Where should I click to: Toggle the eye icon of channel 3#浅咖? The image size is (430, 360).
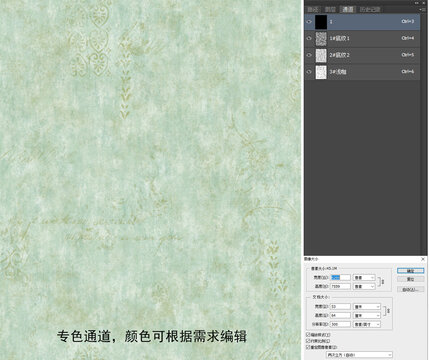[x=309, y=72]
